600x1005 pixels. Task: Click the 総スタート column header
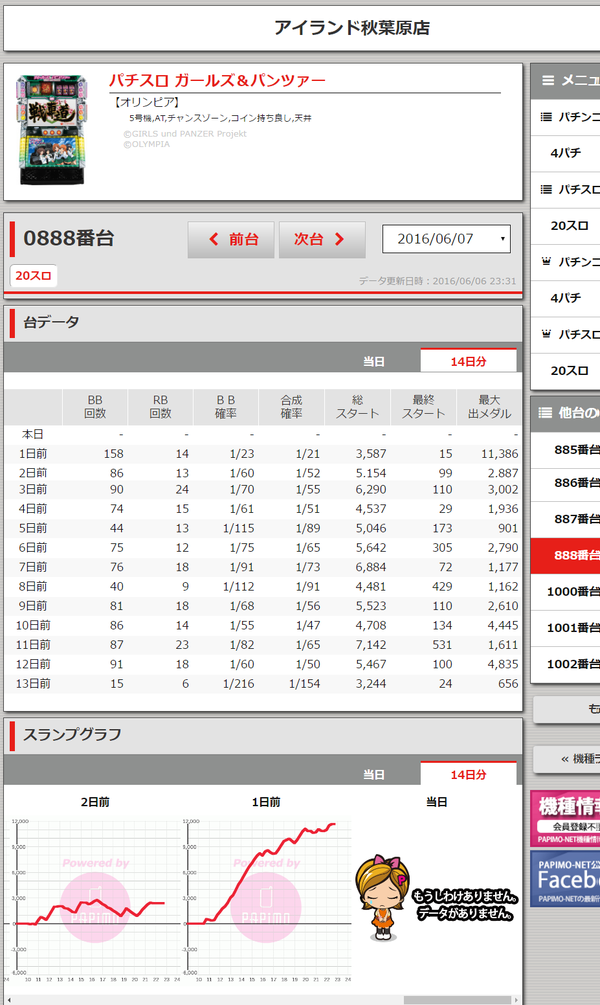pos(357,407)
